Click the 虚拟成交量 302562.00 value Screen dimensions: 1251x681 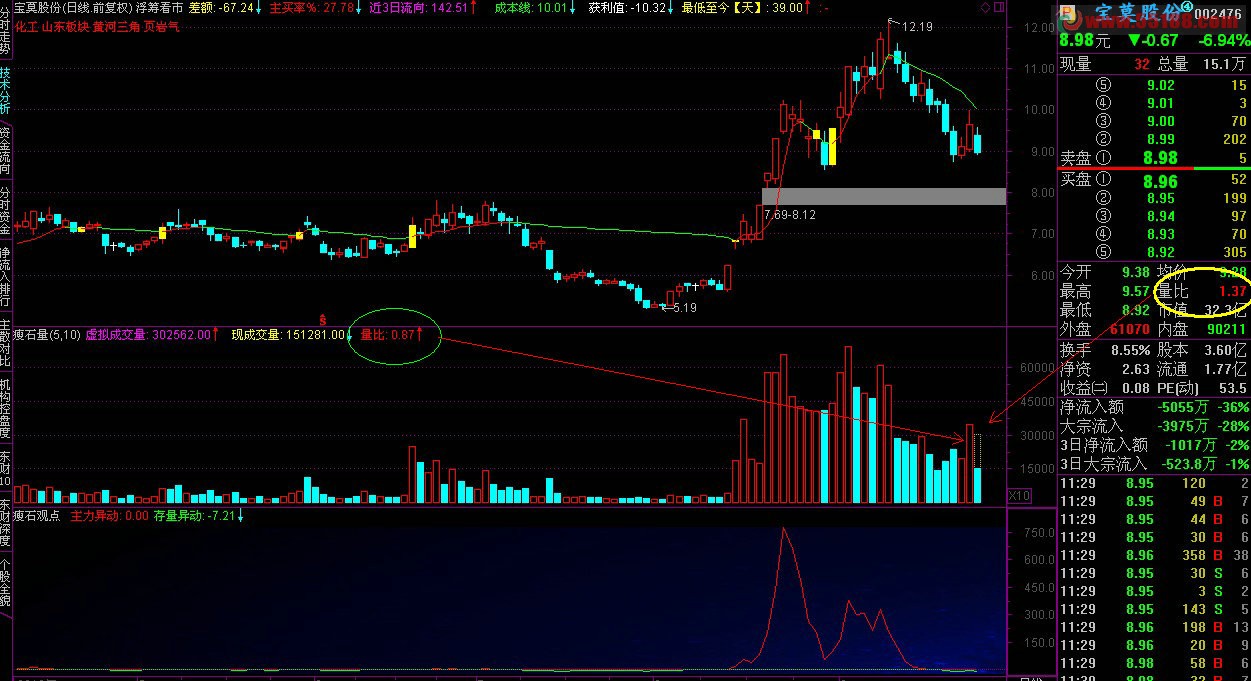pos(151,335)
